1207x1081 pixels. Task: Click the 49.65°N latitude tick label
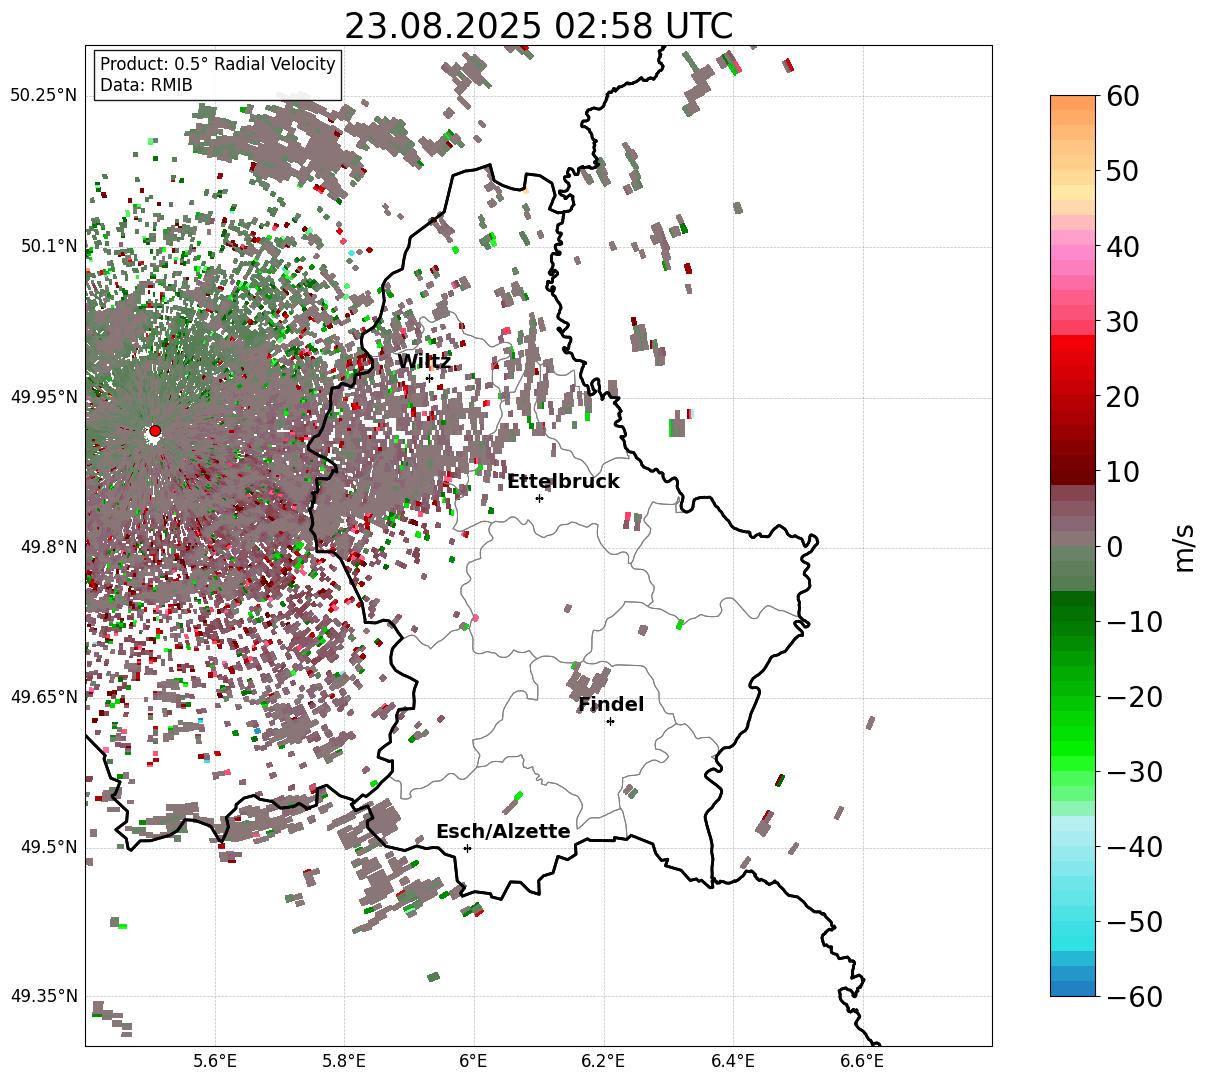pos(43,697)
